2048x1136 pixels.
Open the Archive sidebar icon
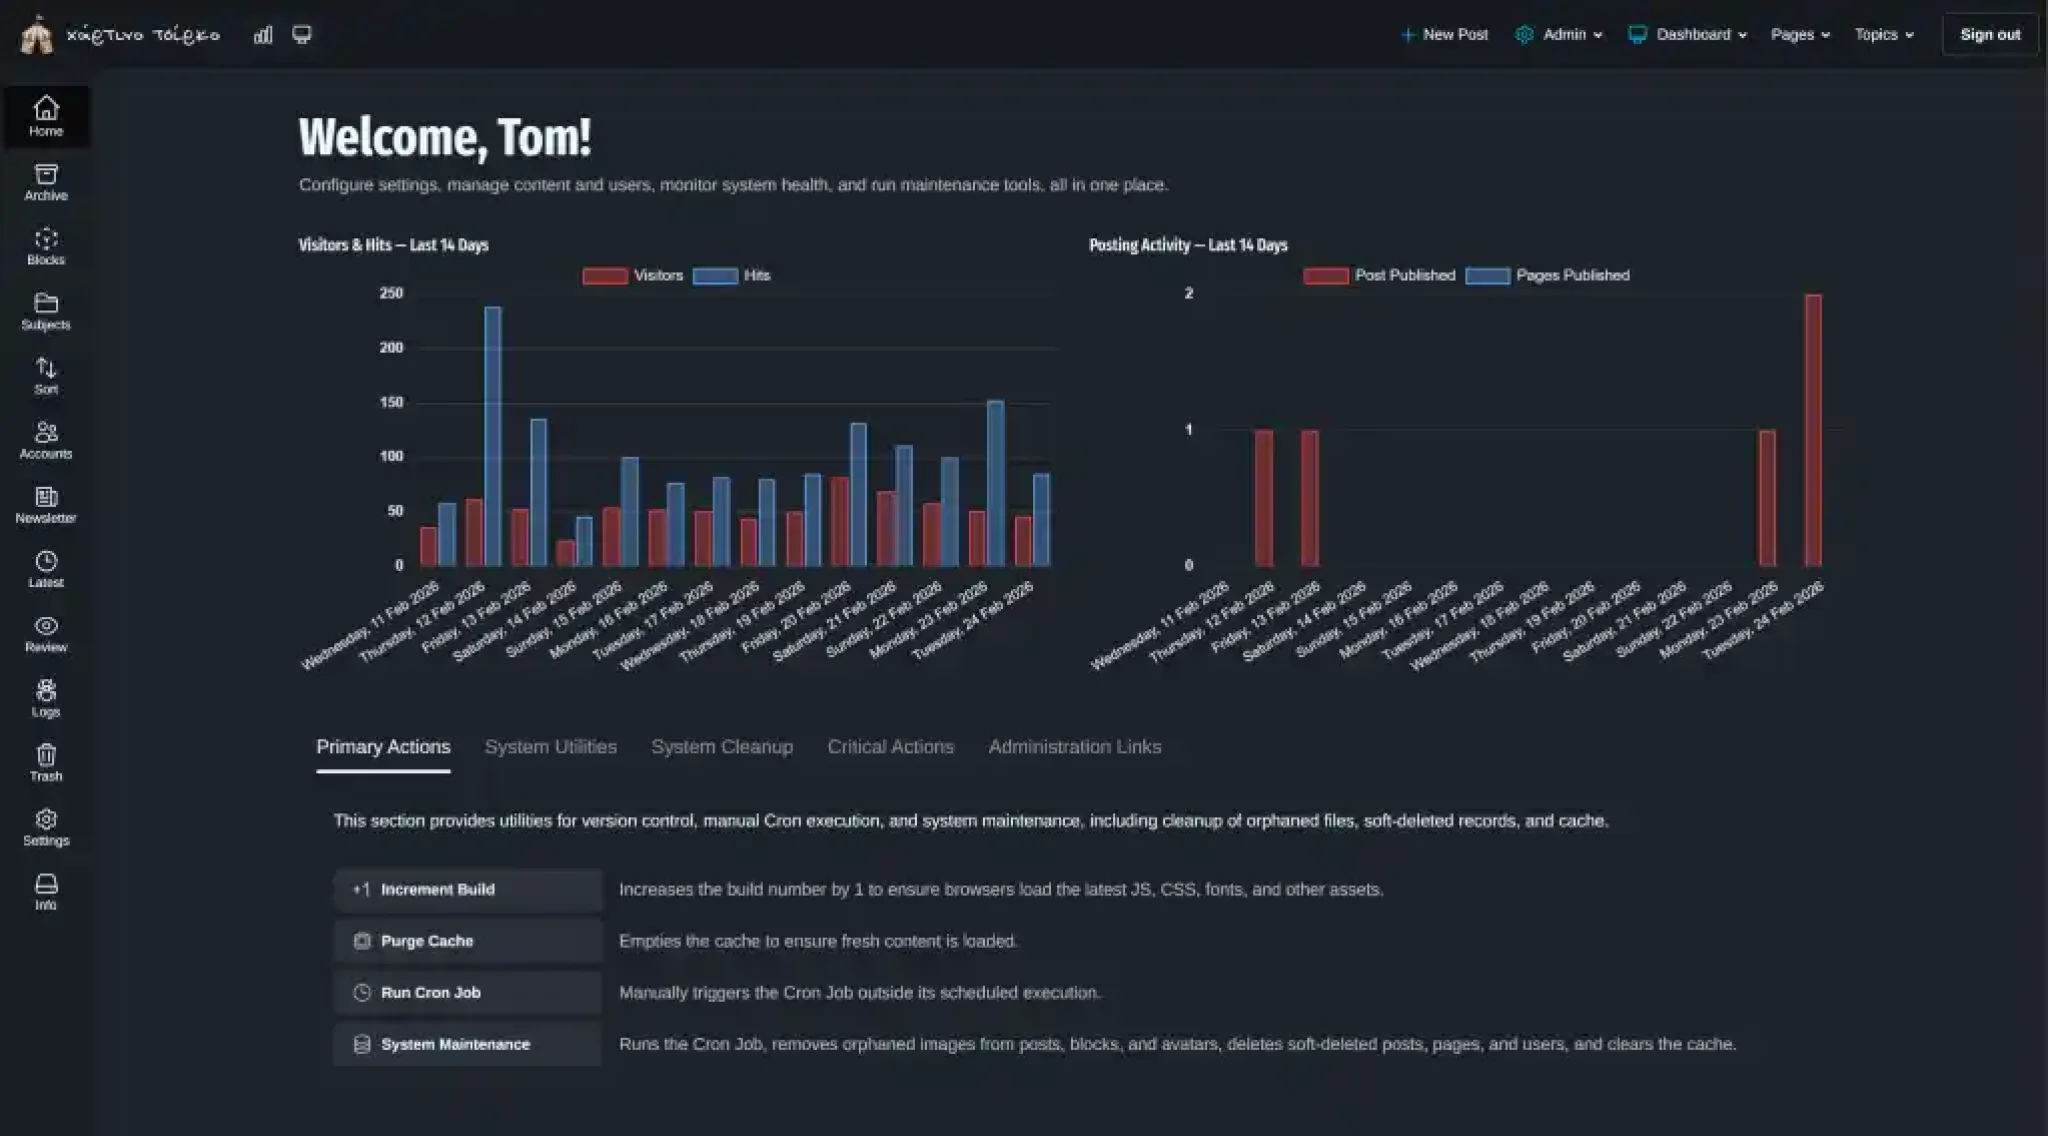[46, 182]
